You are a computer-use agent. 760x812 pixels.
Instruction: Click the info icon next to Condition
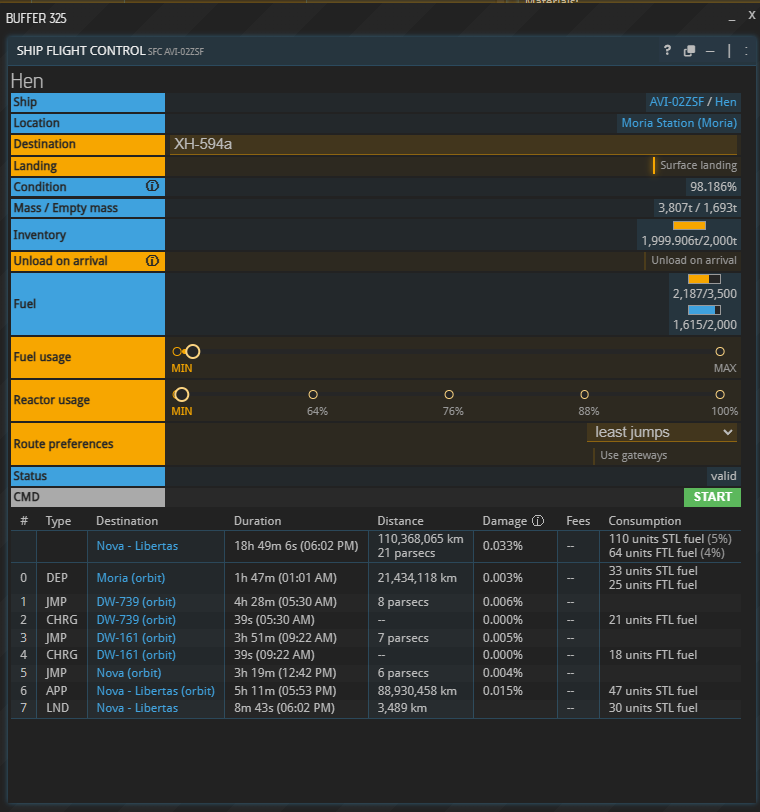pos(152,186)
